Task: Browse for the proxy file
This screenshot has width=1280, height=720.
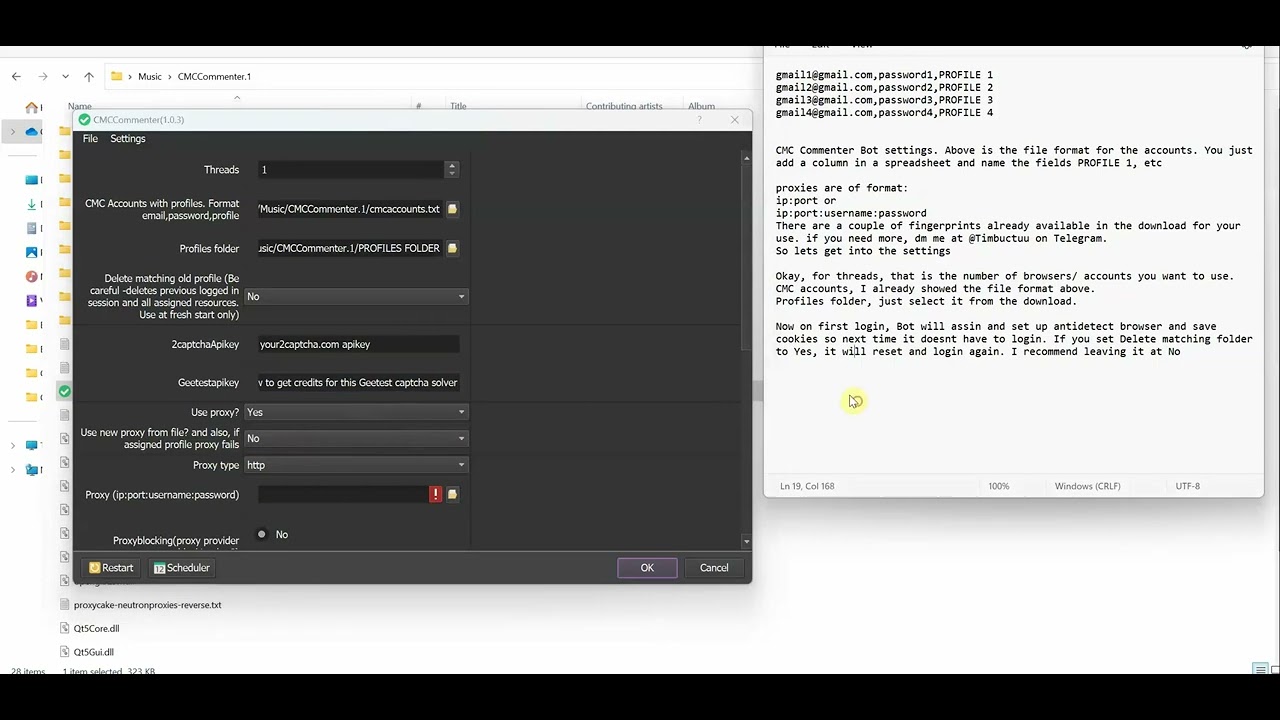Action: click(x=452, y=494)
